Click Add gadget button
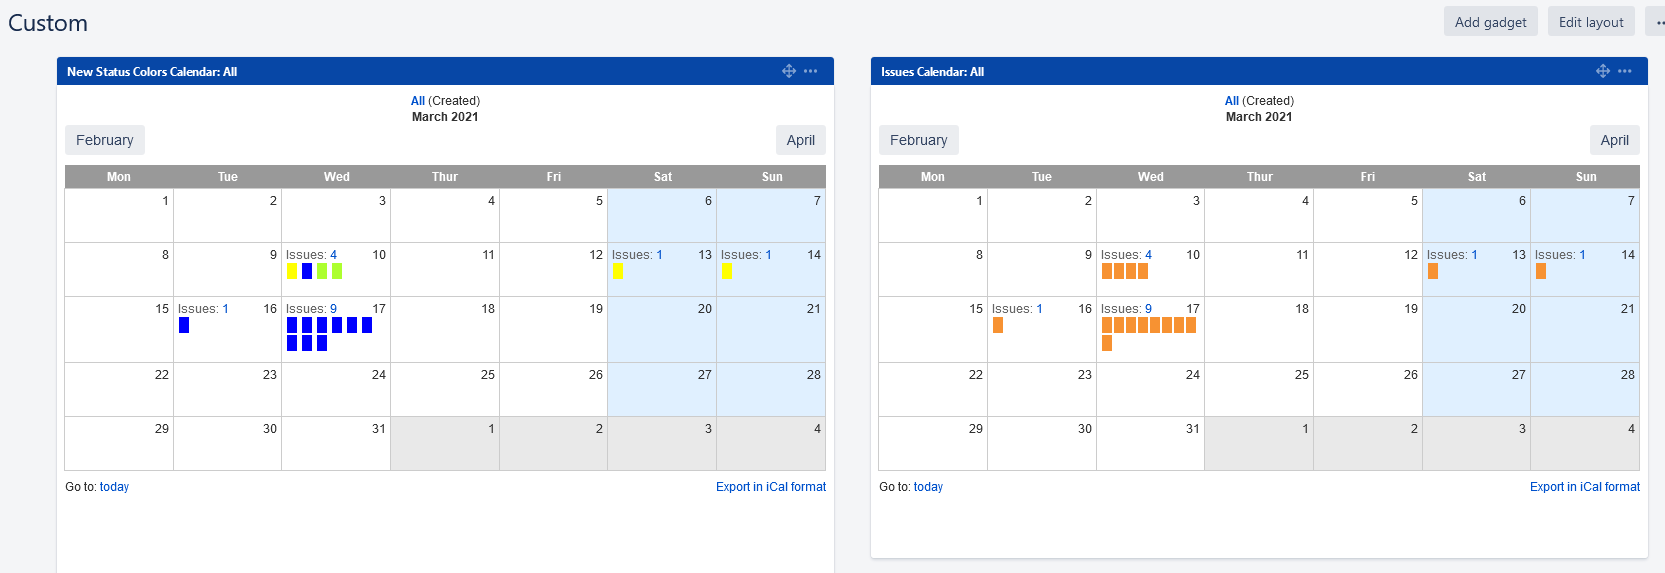1665x573 pixels. coord(1490,22)
